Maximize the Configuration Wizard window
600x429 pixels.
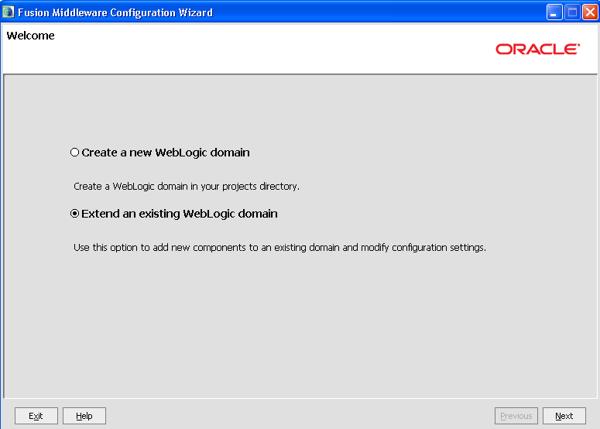click(x=570, y=10)
